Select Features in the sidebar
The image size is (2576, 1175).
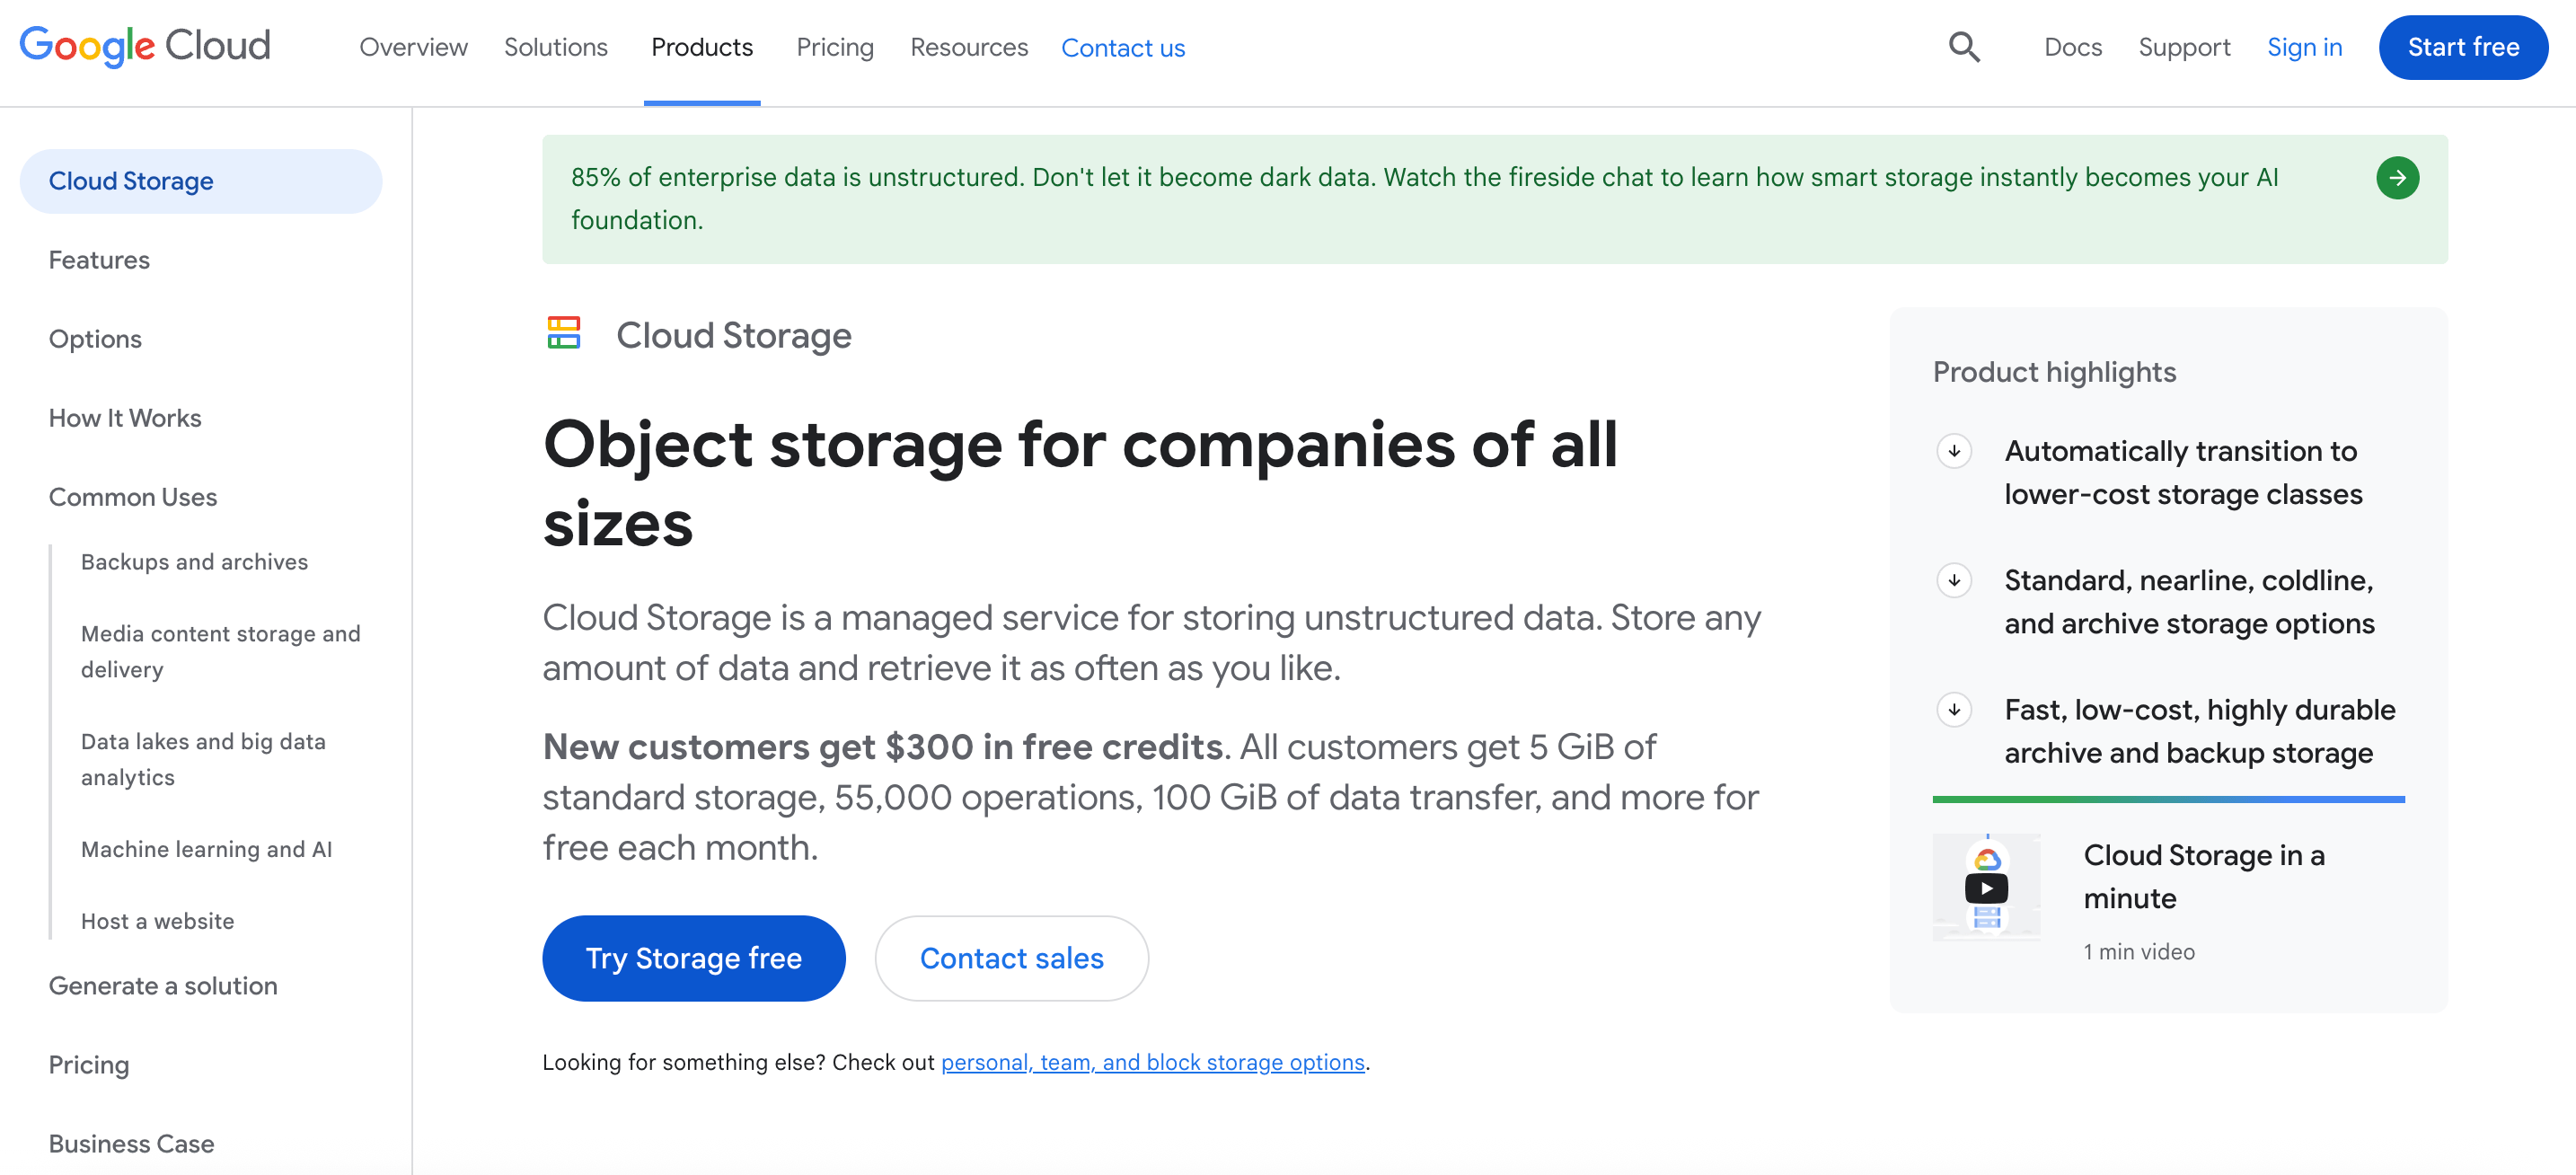[x=99, y=260]
